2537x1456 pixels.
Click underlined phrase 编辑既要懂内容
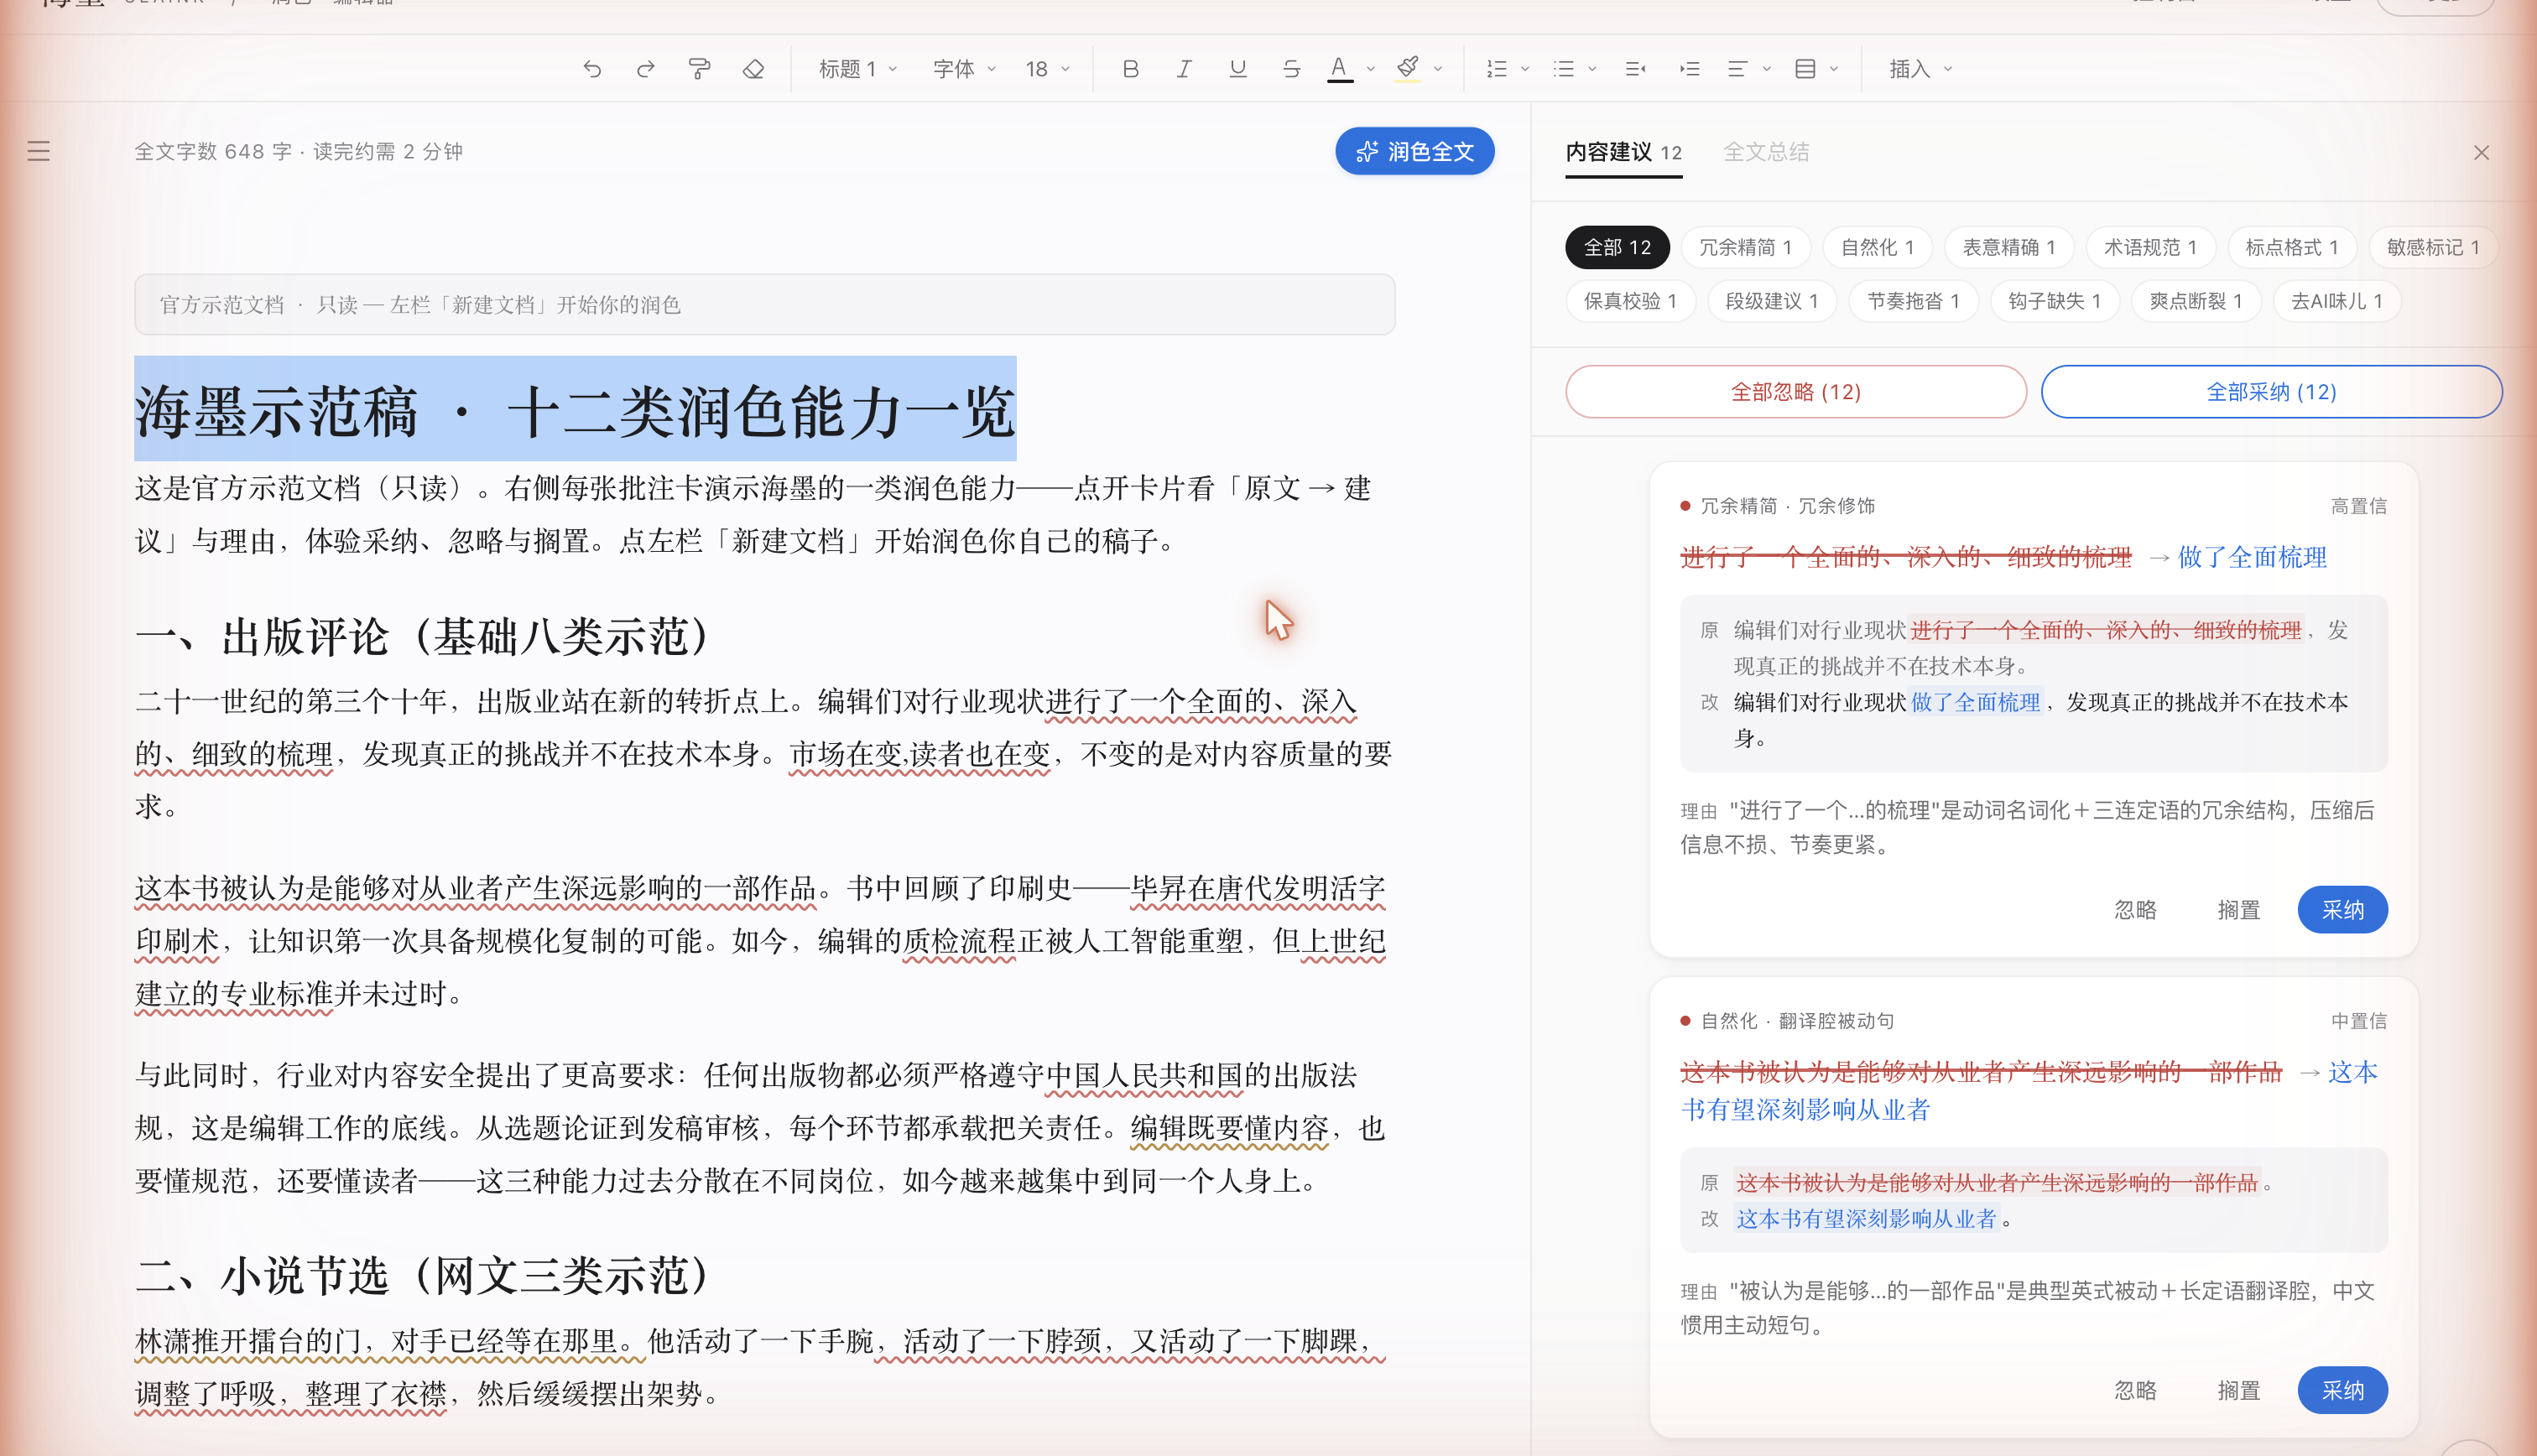coord(1229,1129)
